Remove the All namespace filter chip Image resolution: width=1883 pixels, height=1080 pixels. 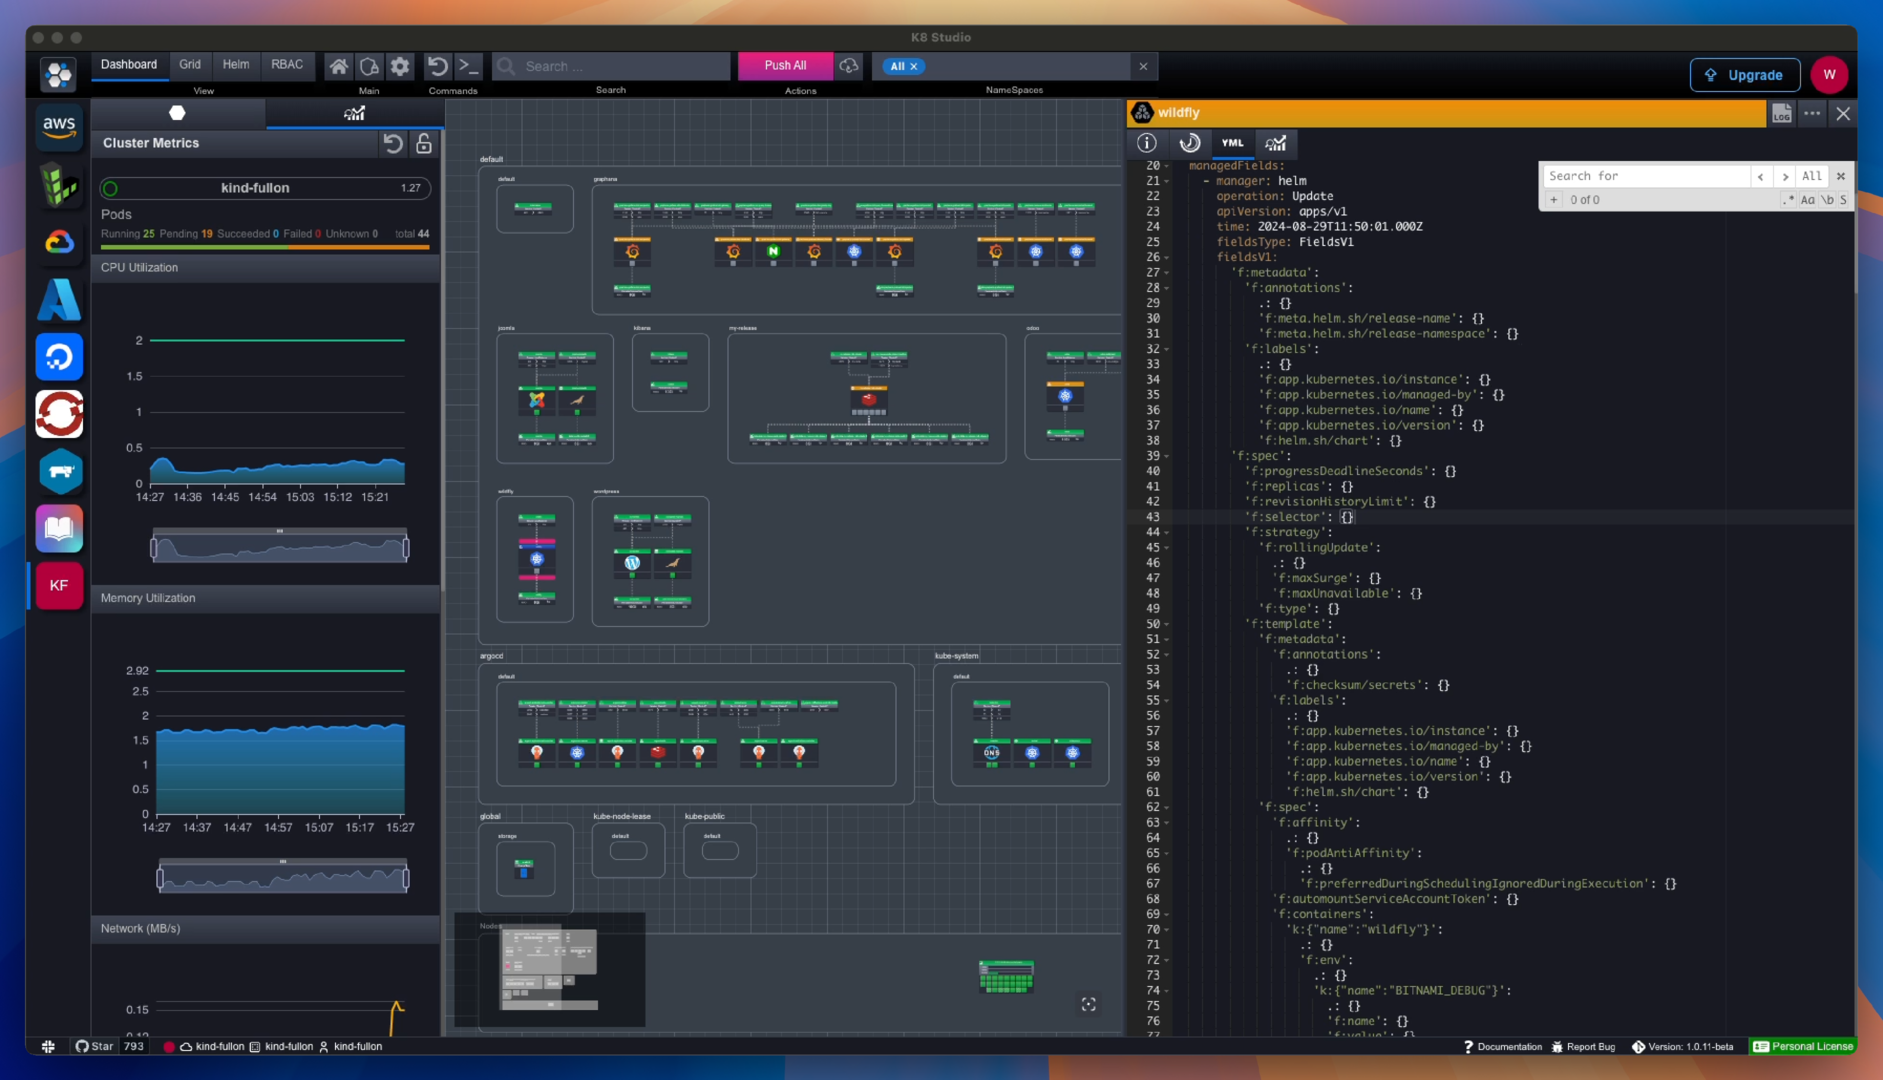click(913, 67)
